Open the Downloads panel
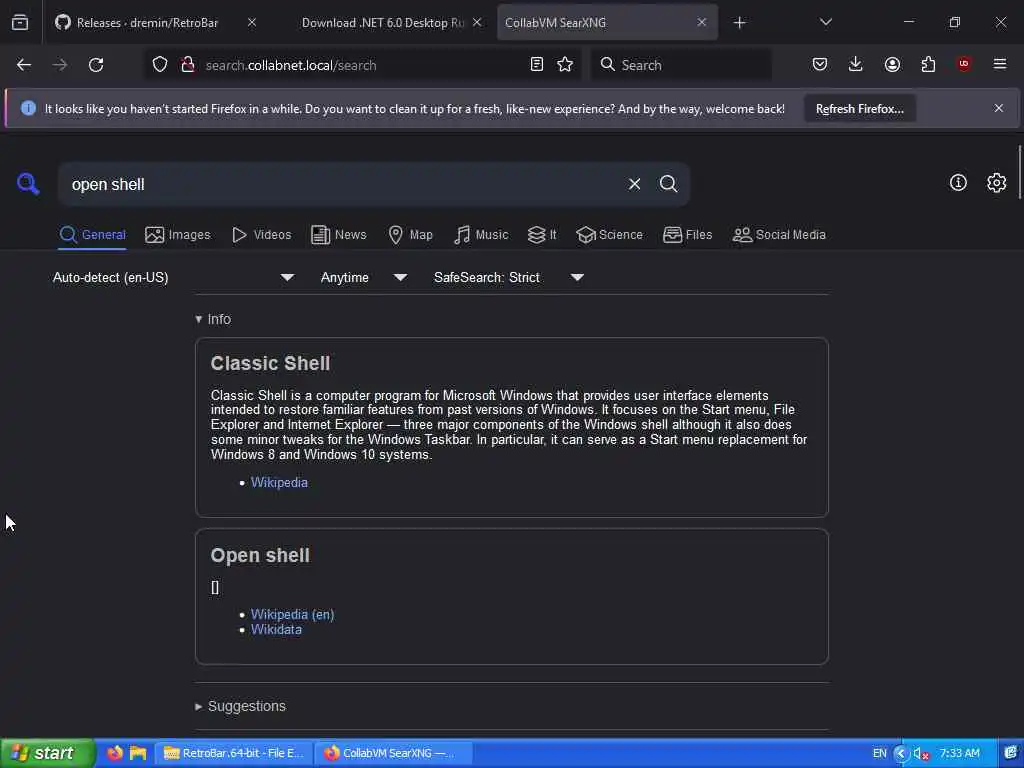 [x=856, y=65]
